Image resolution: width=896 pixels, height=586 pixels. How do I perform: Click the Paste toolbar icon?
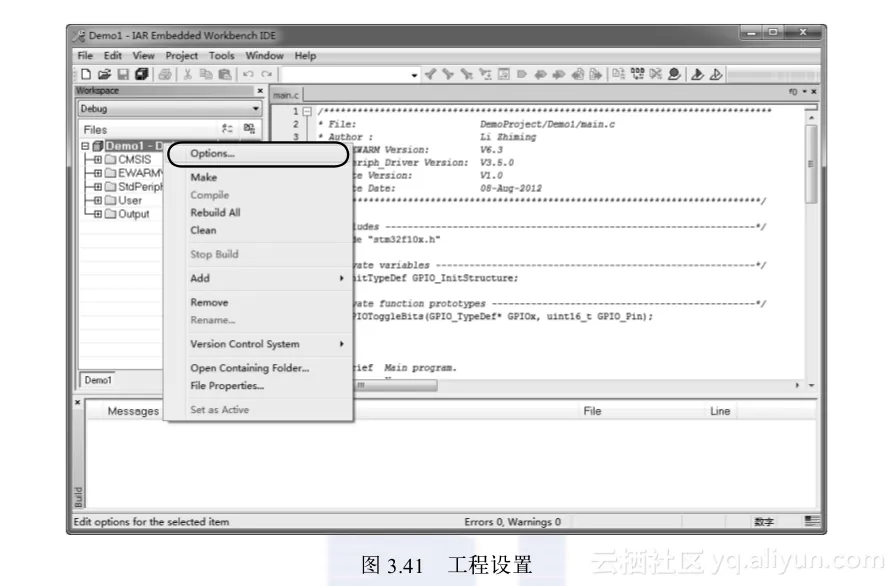(x=225, y=74)
